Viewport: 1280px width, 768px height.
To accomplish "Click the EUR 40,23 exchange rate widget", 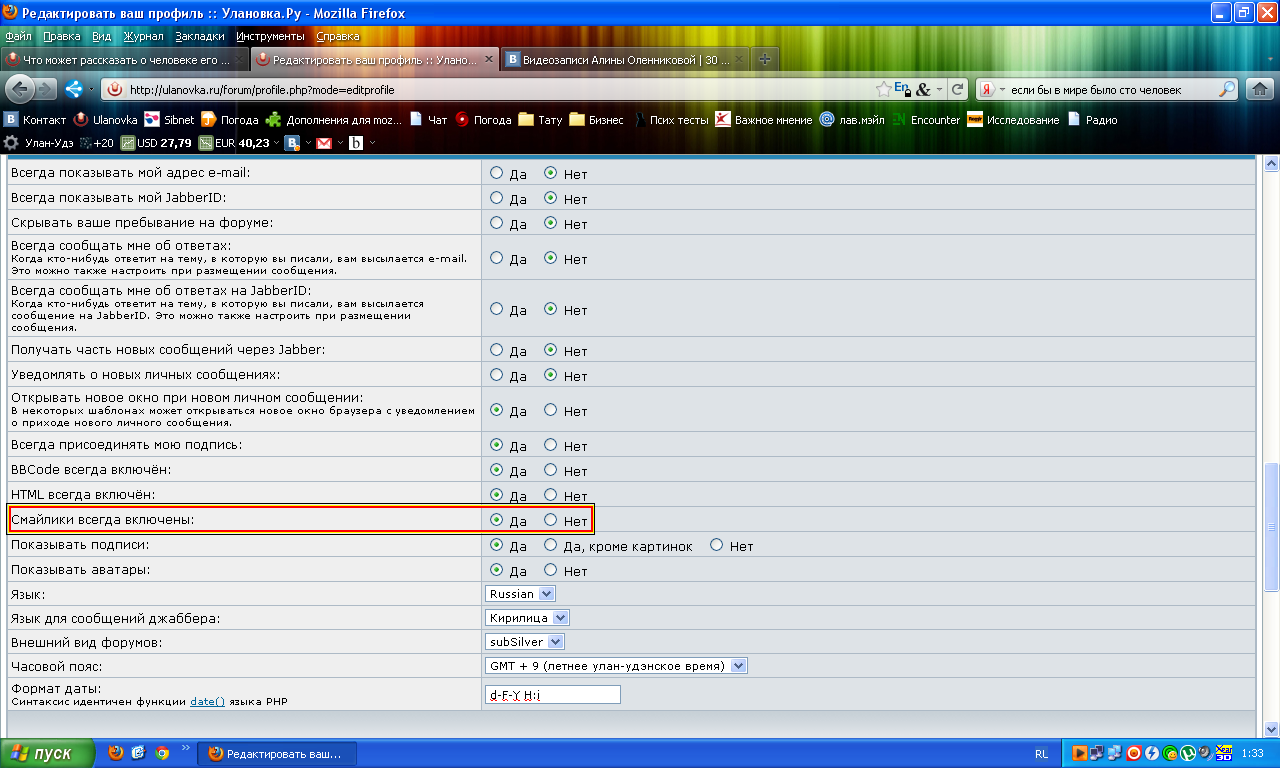I will coord(234,143).
